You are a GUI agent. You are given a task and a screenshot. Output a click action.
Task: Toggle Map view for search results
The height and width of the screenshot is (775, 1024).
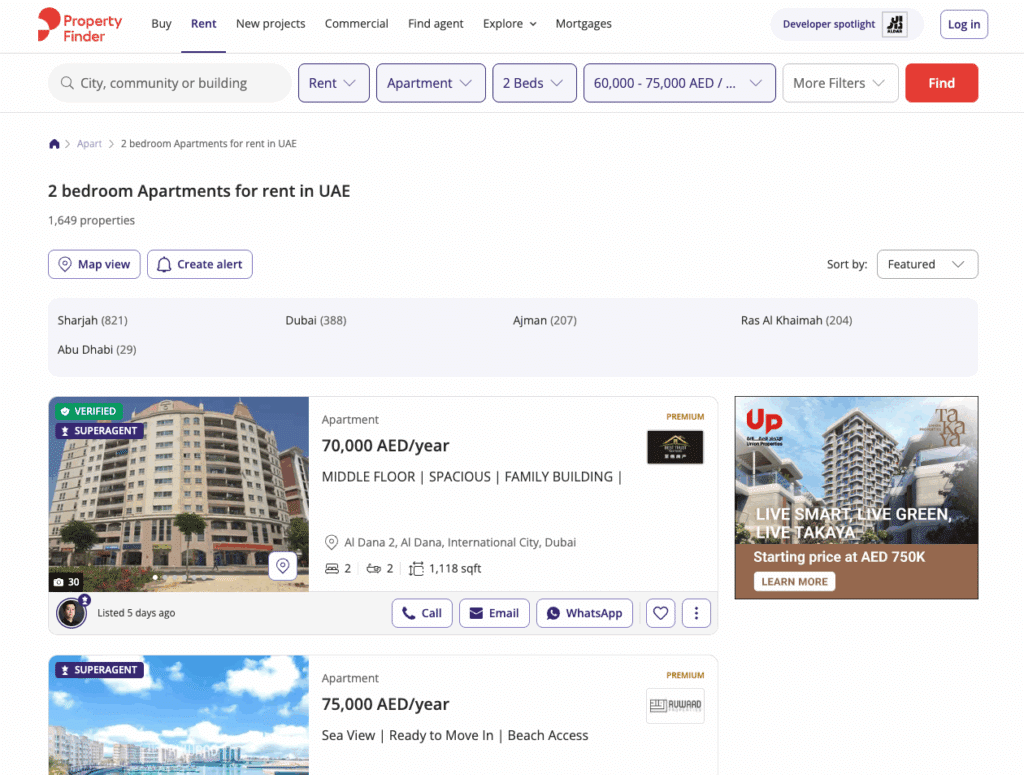[93, 264]
